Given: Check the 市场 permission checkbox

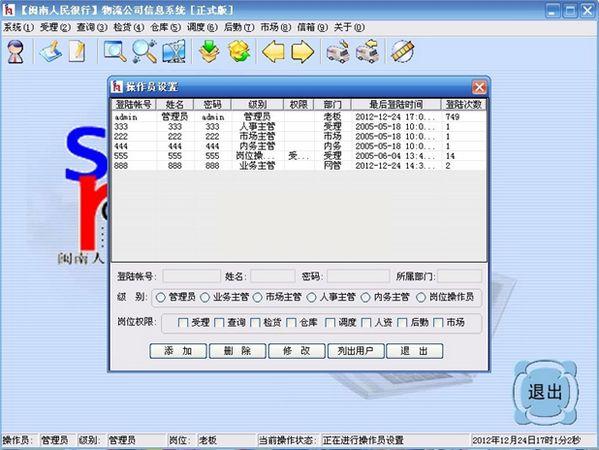Looking at the screenshot, I should [438, 323].
